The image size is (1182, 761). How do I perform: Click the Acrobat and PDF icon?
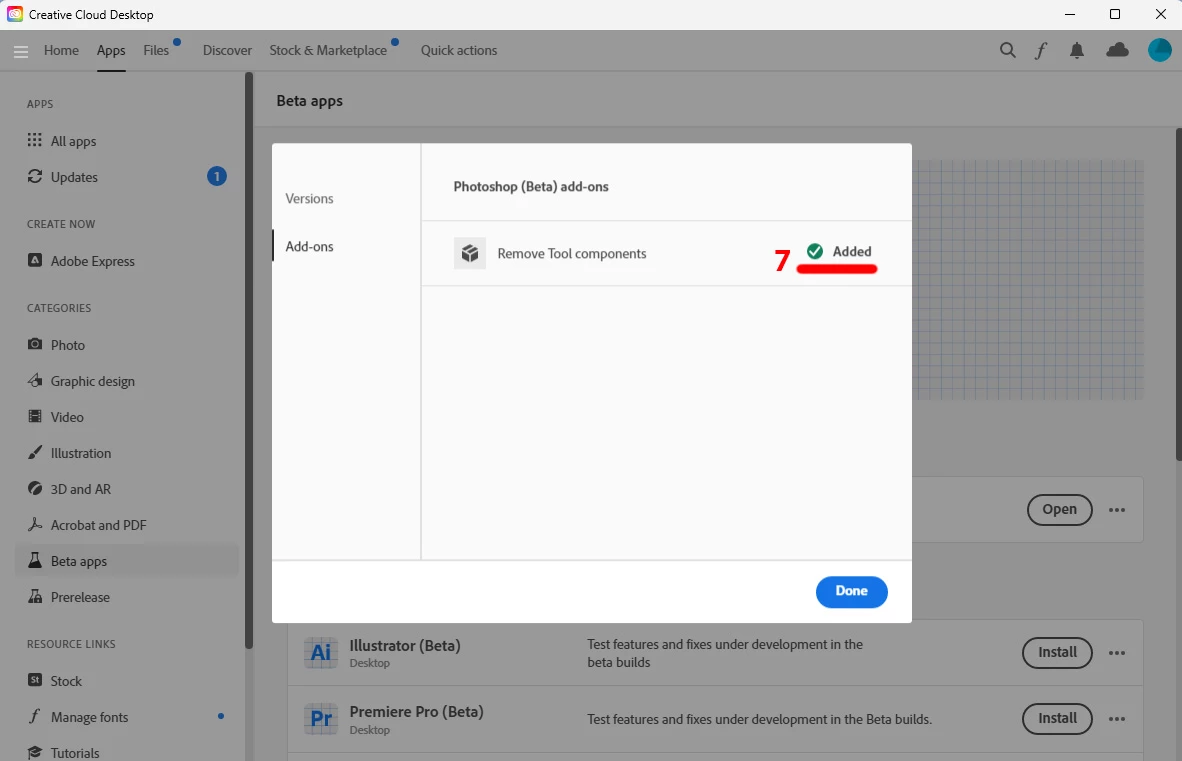tap(35, 524)
